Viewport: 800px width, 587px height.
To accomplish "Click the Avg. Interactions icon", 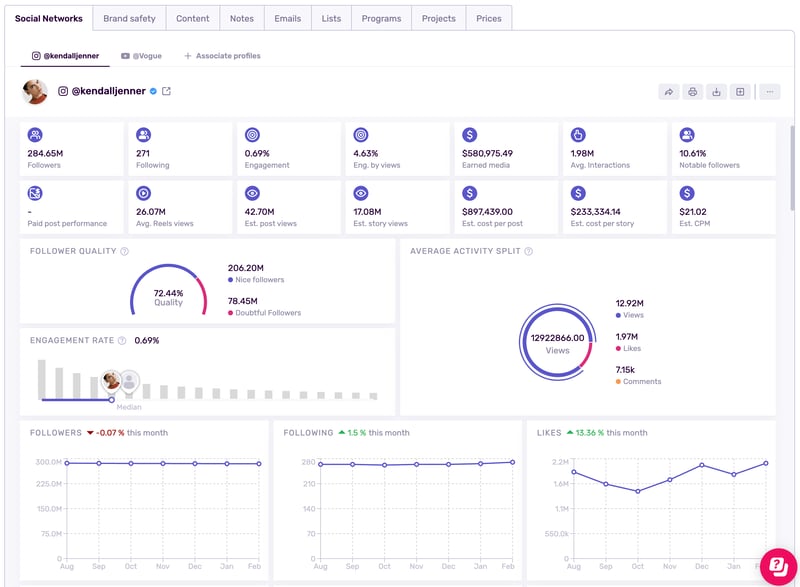I will tap(578, 135).
